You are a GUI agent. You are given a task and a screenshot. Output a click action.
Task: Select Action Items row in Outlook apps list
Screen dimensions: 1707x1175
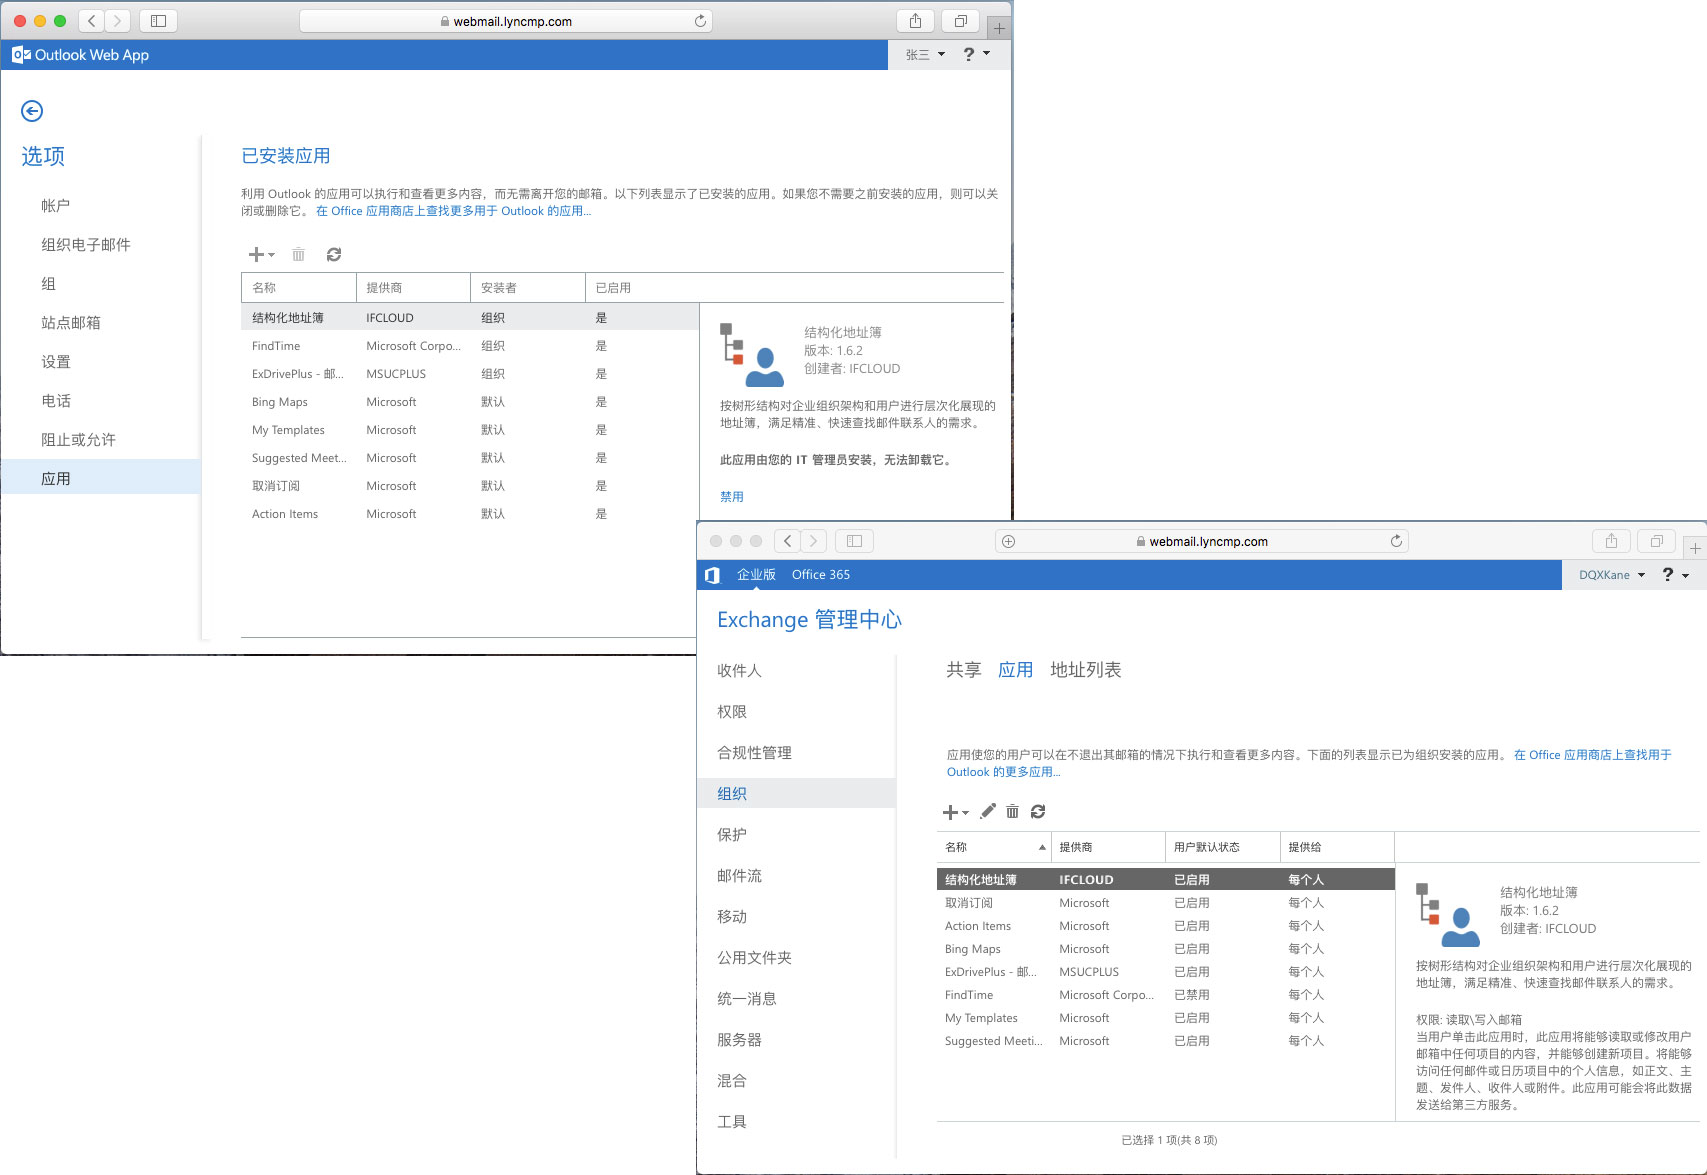pos(470,514)
